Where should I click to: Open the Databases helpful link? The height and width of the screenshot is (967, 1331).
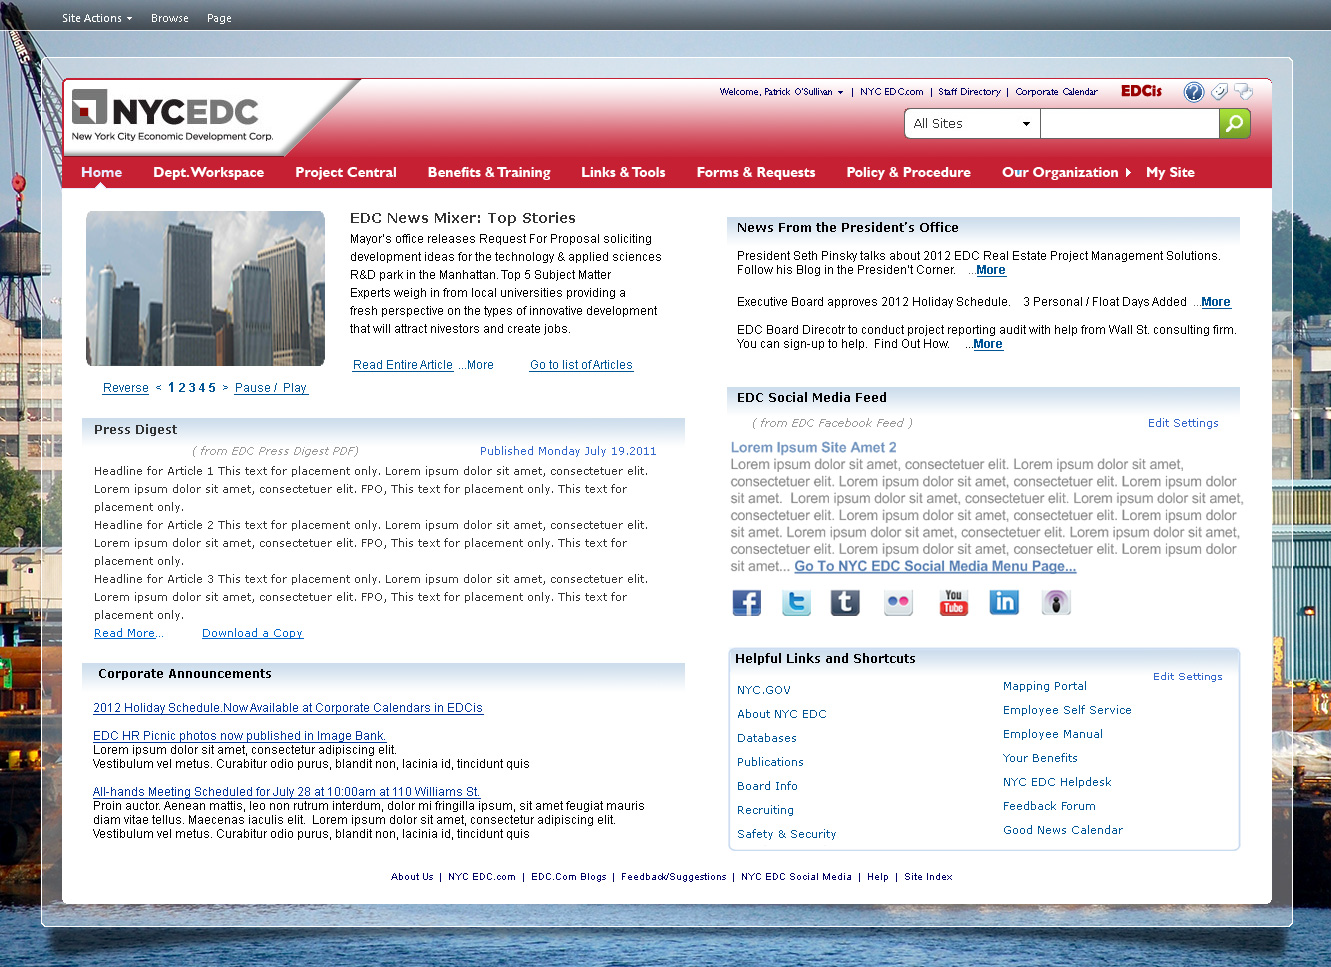tap(767, 738)
